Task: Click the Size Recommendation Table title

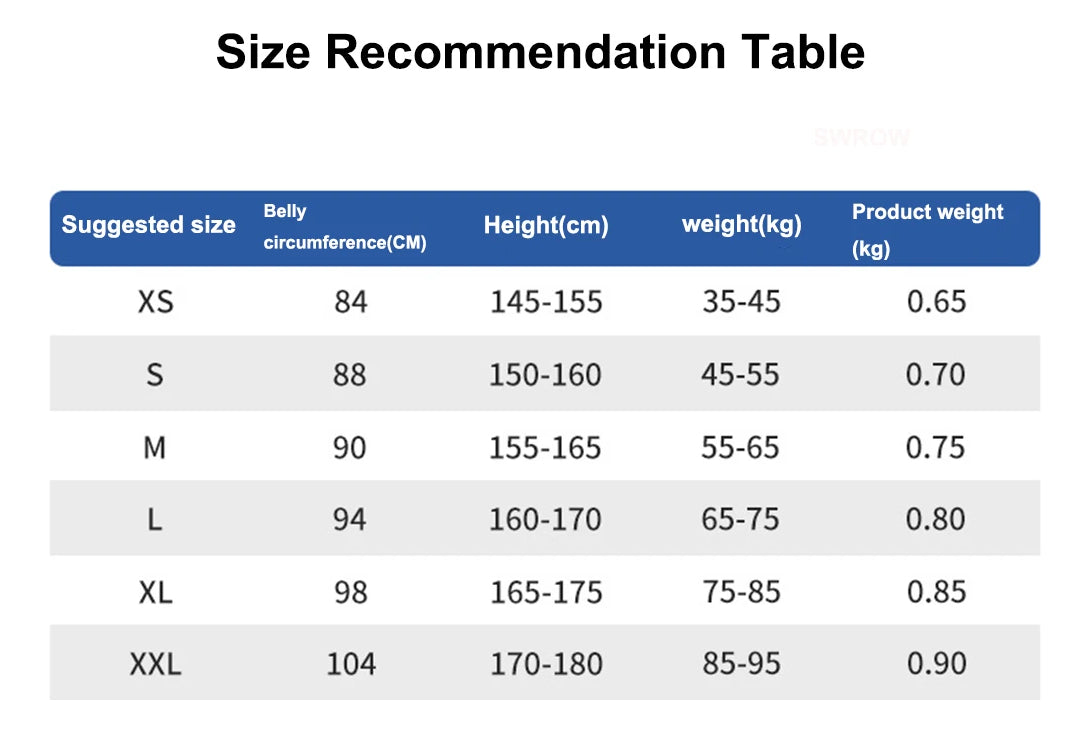Action: pyautogui.click(x=540, y=52)
